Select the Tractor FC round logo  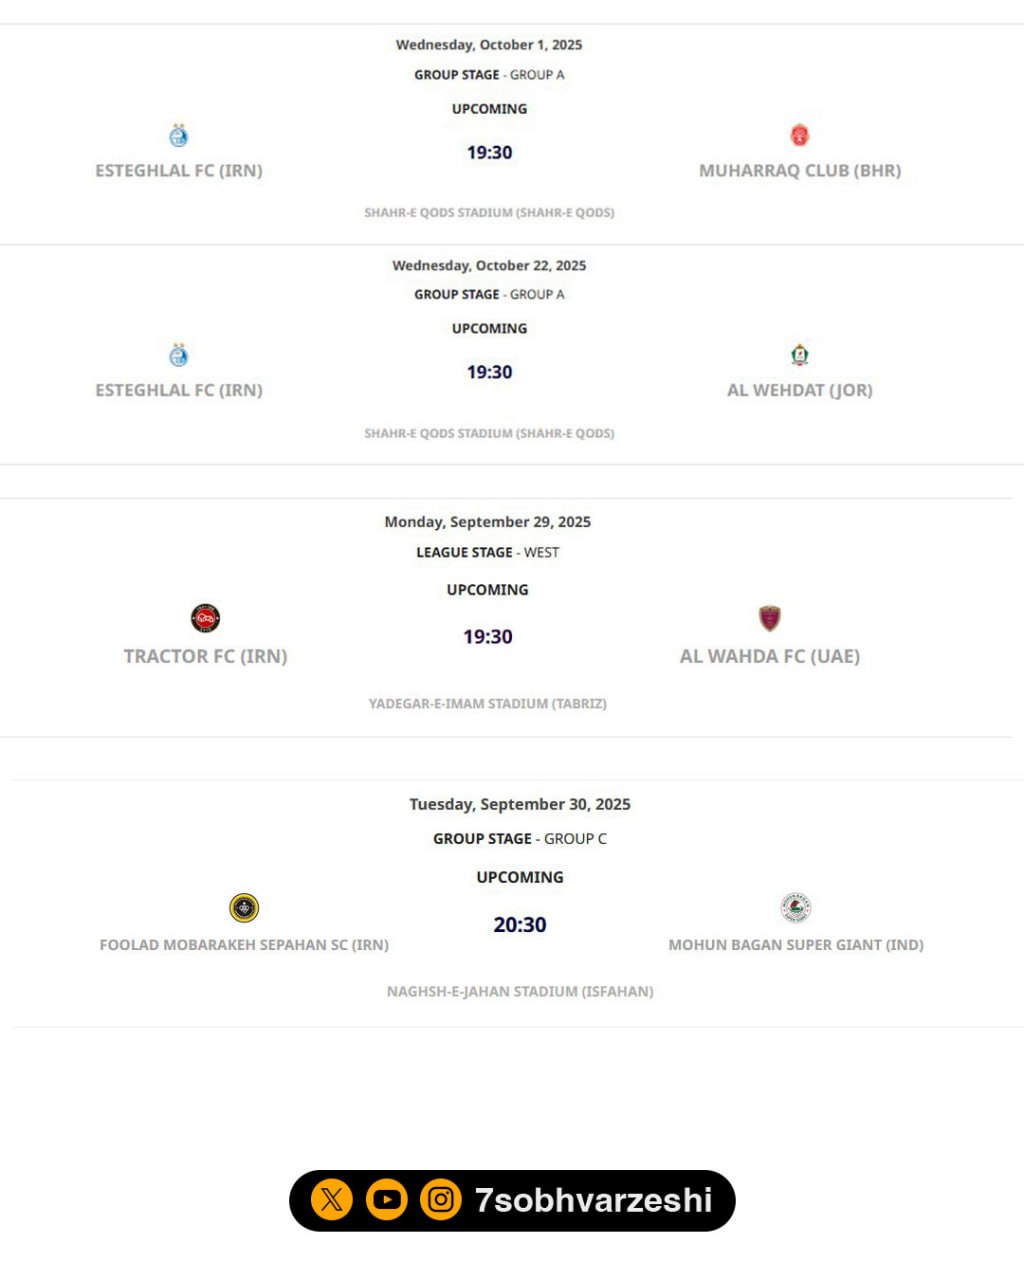tap(205, 618)
